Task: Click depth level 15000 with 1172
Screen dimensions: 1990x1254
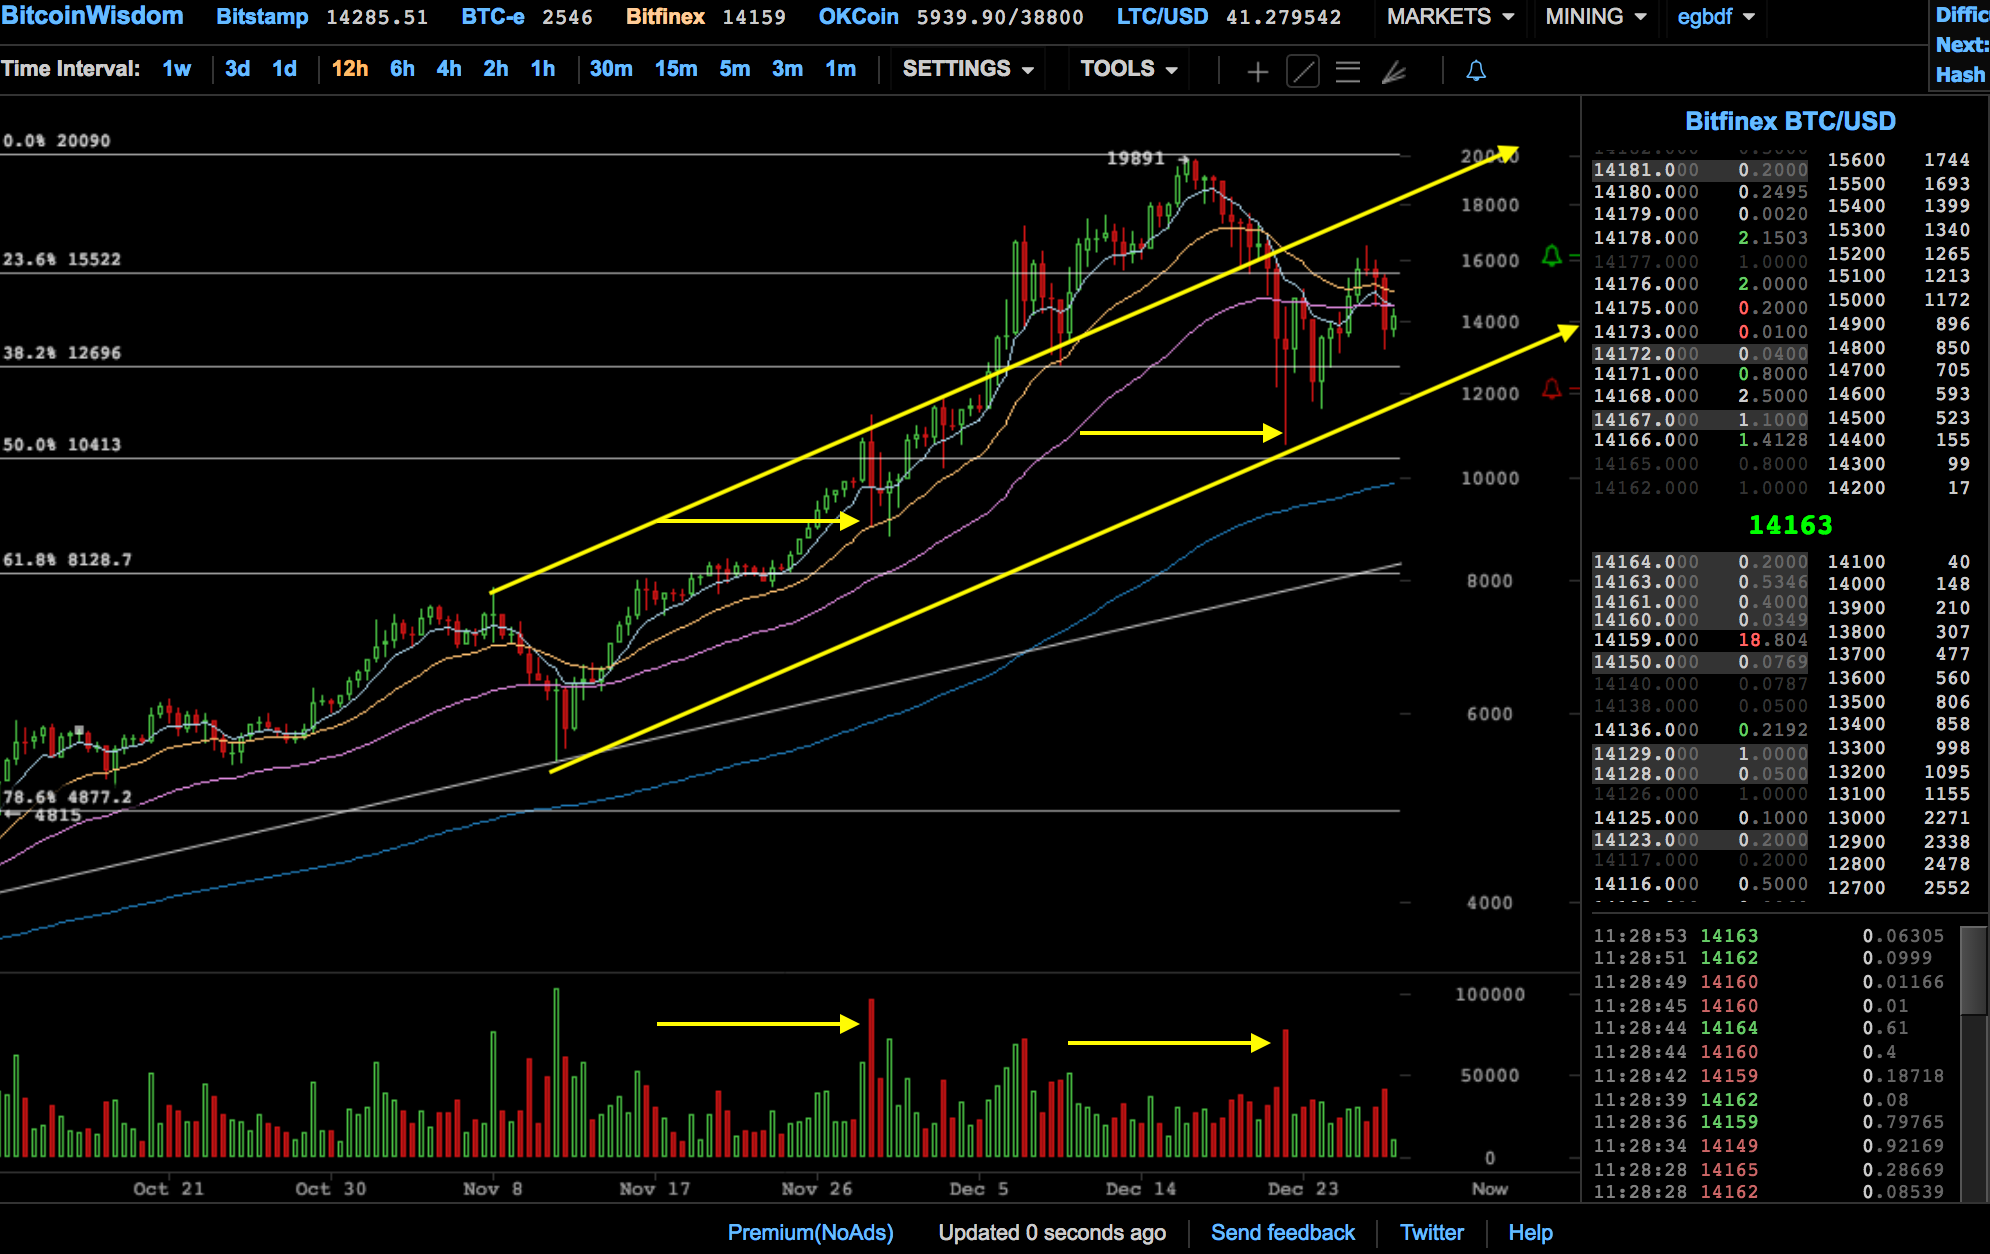Action: pos(1898,300)
